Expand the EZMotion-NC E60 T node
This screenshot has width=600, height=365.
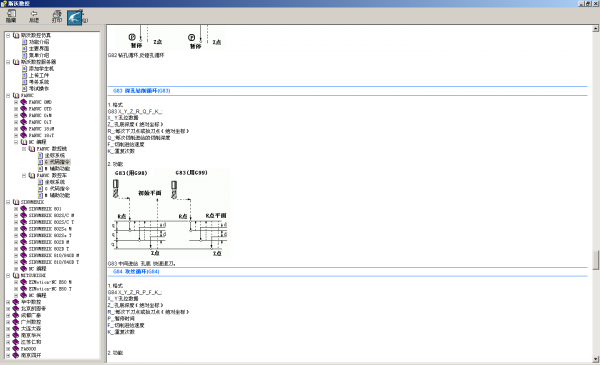16,289
